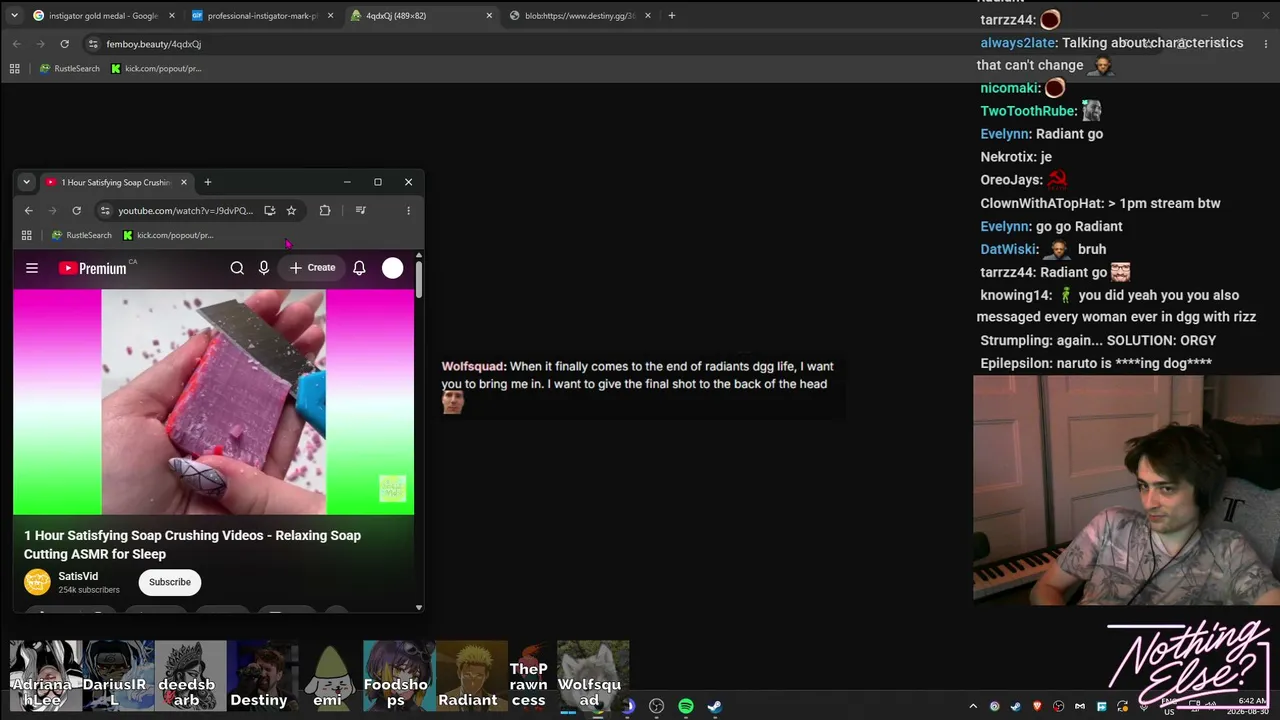This screenshot has width=1280, height=720.
Task: Close the Soap Crushing YouTube tab
Action: (183, 182)
